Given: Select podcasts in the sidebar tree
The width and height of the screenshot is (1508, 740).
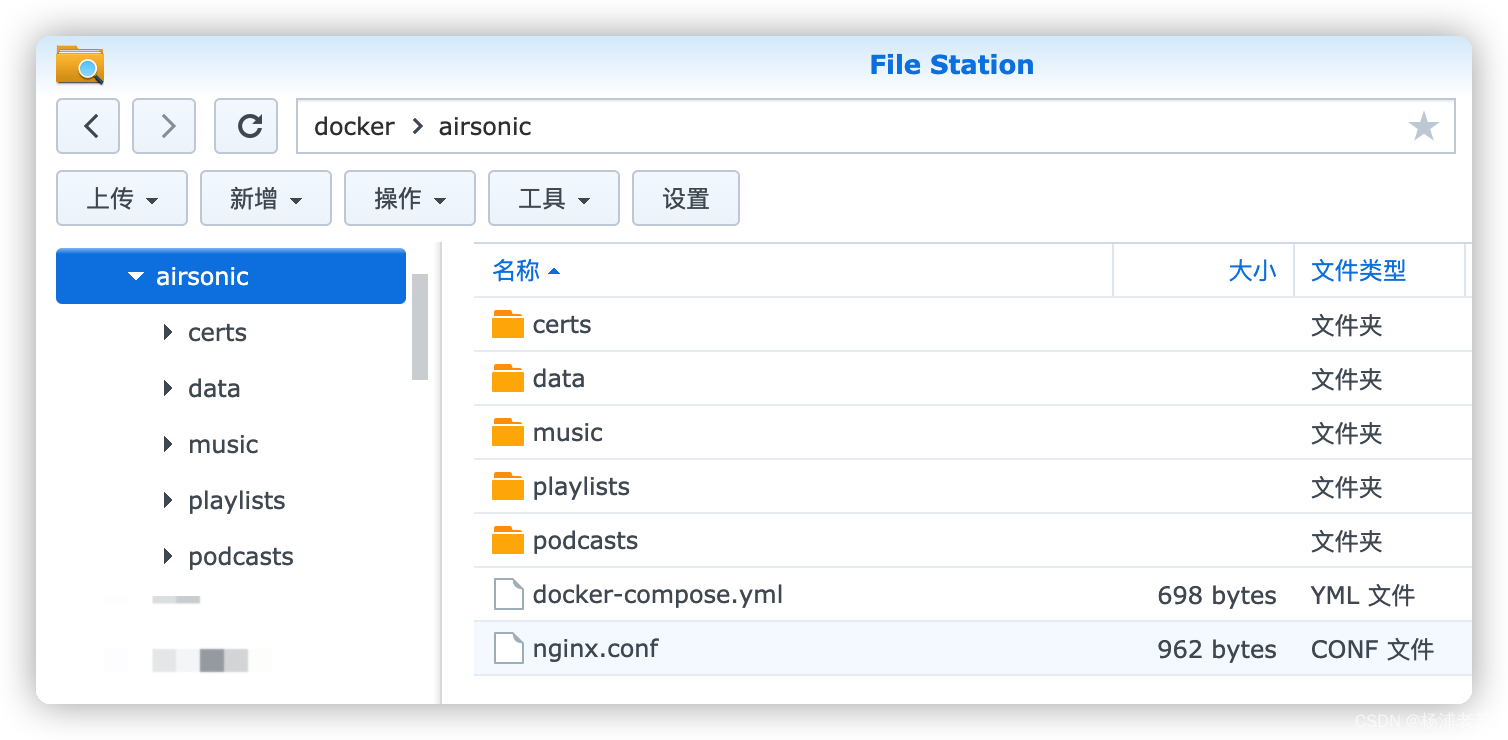Looking at the screenshot, I should (x=241, y=556).
